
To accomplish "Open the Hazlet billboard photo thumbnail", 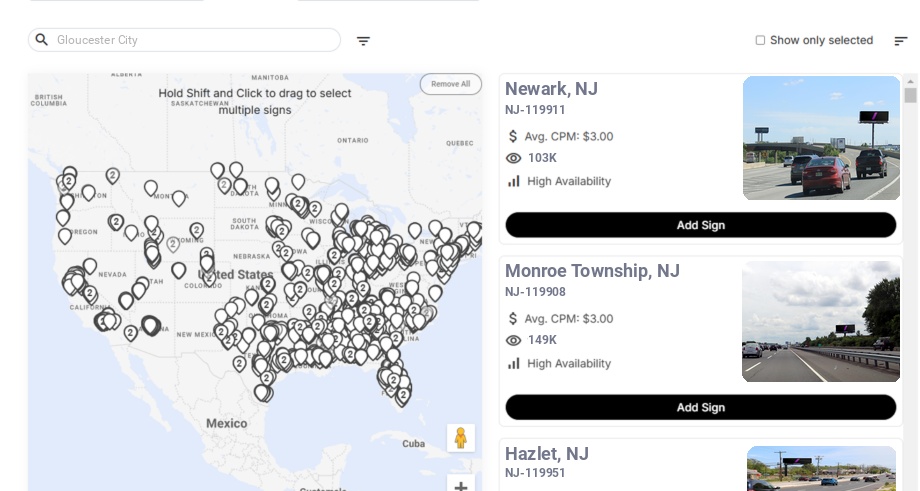I will tap(821, 468).
